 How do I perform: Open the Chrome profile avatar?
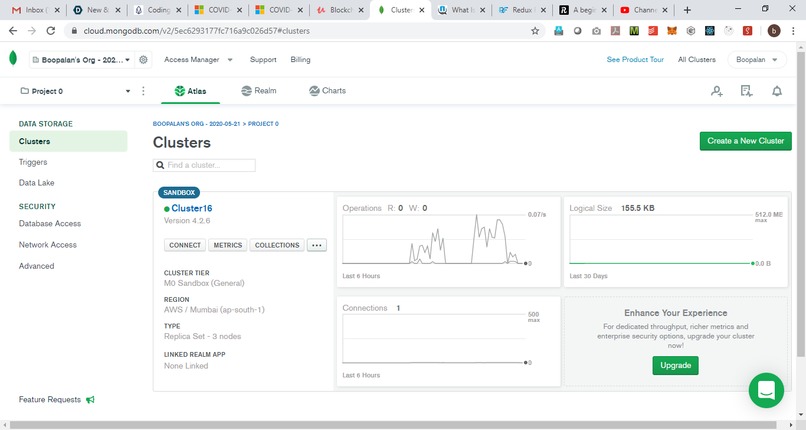[774, 31]
